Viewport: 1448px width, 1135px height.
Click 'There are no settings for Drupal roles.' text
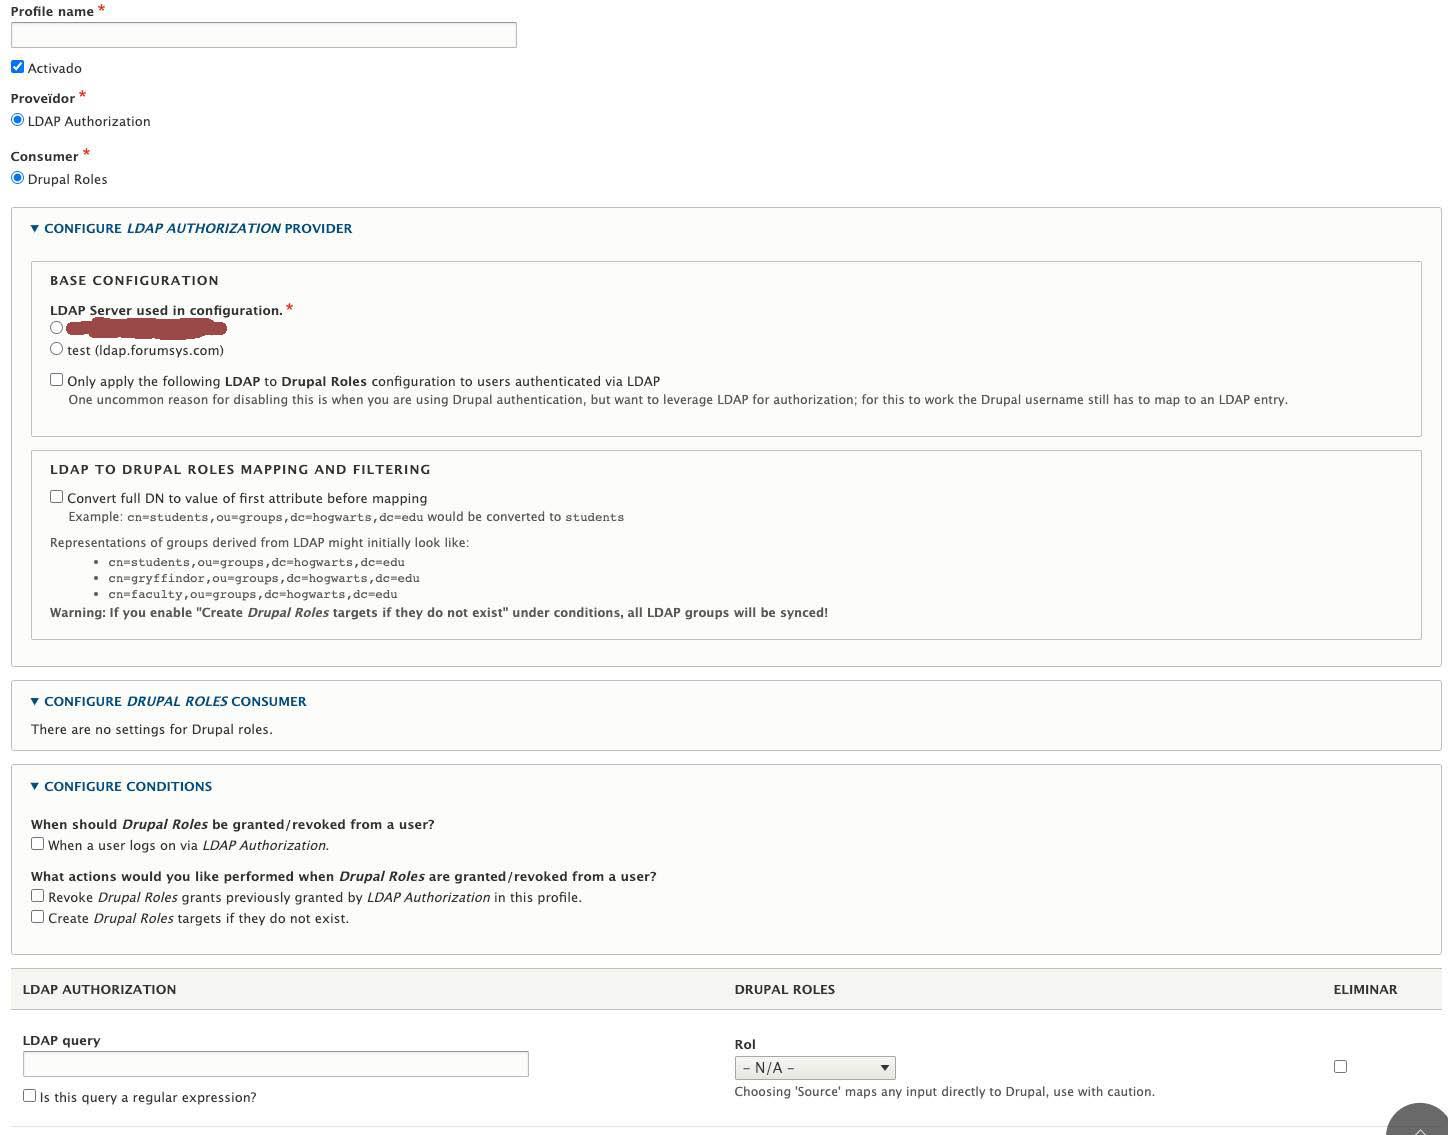tap(152, 729)
